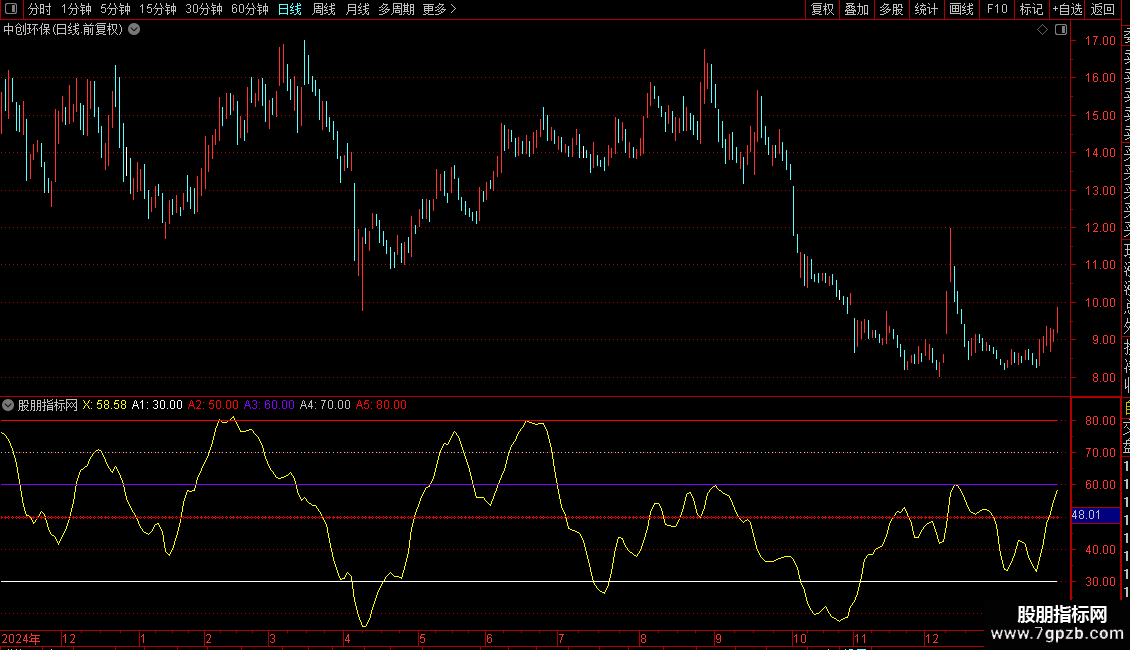This screenshot has height=650, width=1130.
Task: Click the 股朋指标网 indicator name
Action: [48, 405]
